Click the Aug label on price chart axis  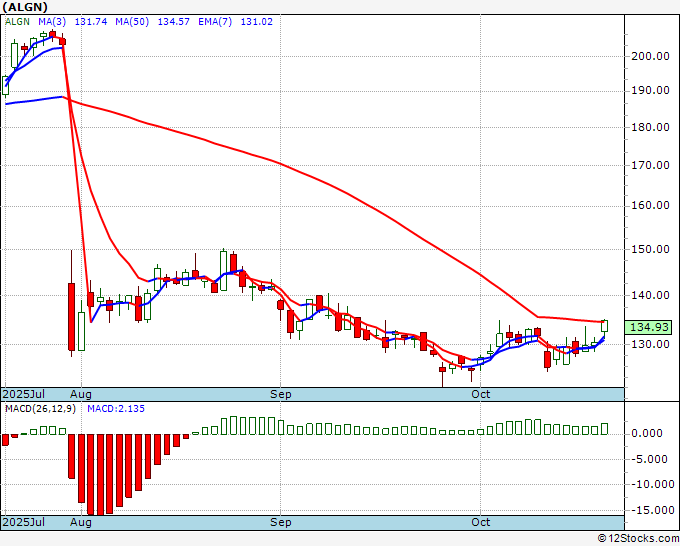[81, 394]
